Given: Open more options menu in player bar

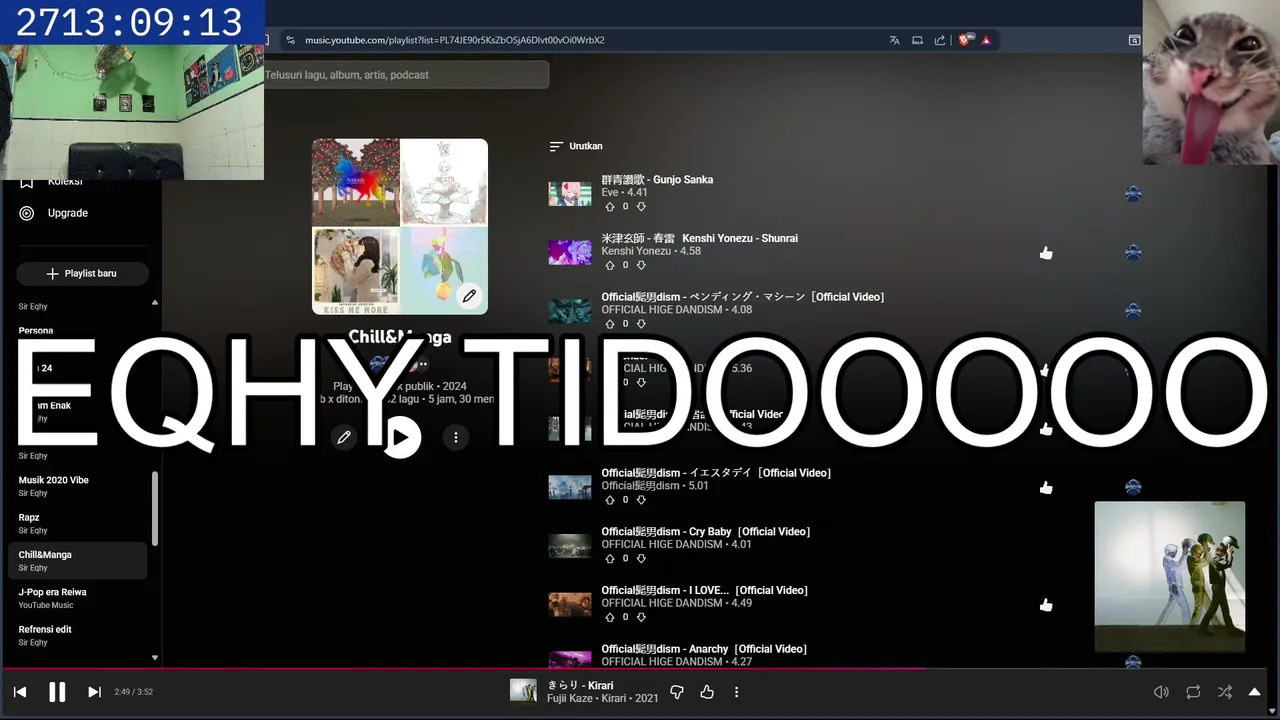Looking at the screenshot, I should point(737,692).
